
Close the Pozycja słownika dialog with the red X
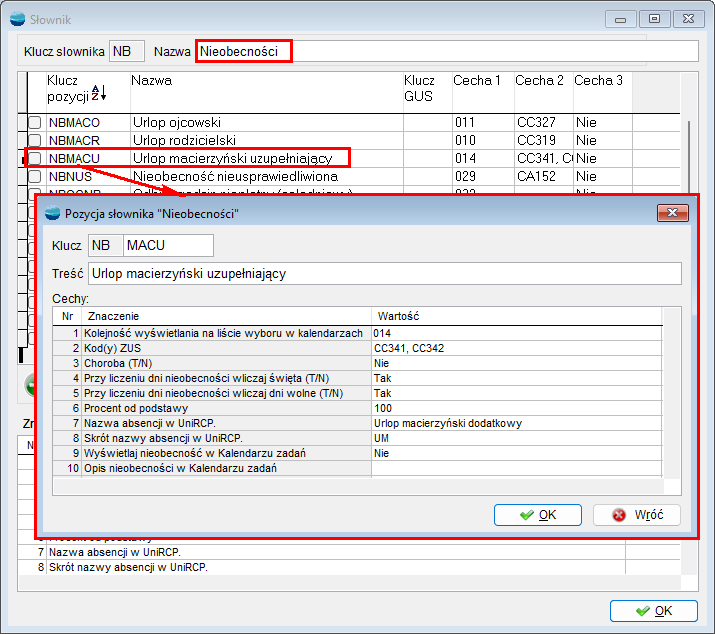coord(671,213)
